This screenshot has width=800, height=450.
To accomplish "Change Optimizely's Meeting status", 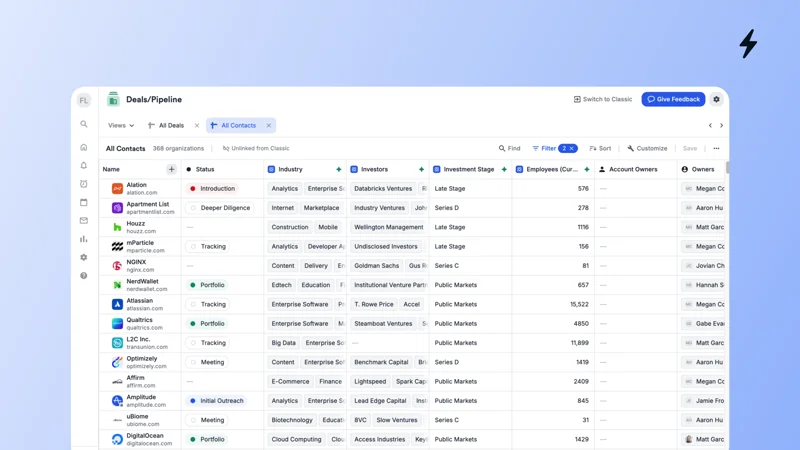I will pyautogui.click(x=207, y=362).
